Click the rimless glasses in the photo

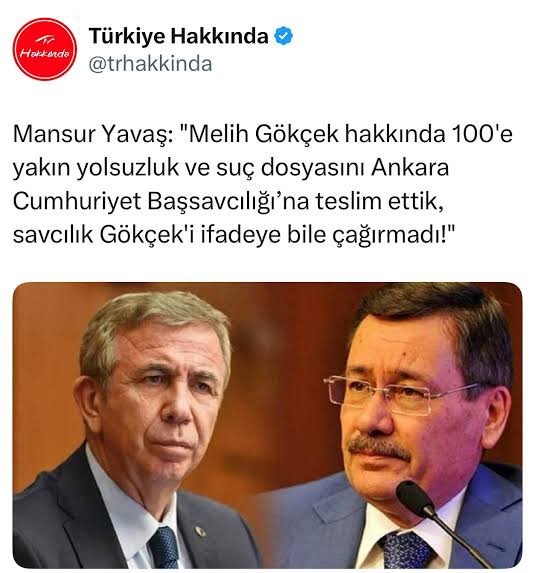click(398, 395)
